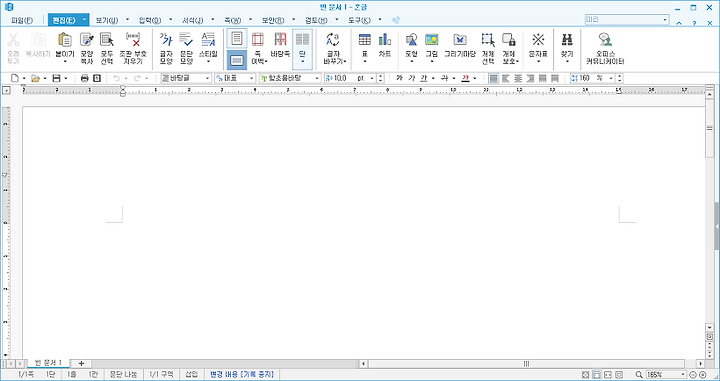
Task: Click the New Document blank page icon
Action: point(15,78)
